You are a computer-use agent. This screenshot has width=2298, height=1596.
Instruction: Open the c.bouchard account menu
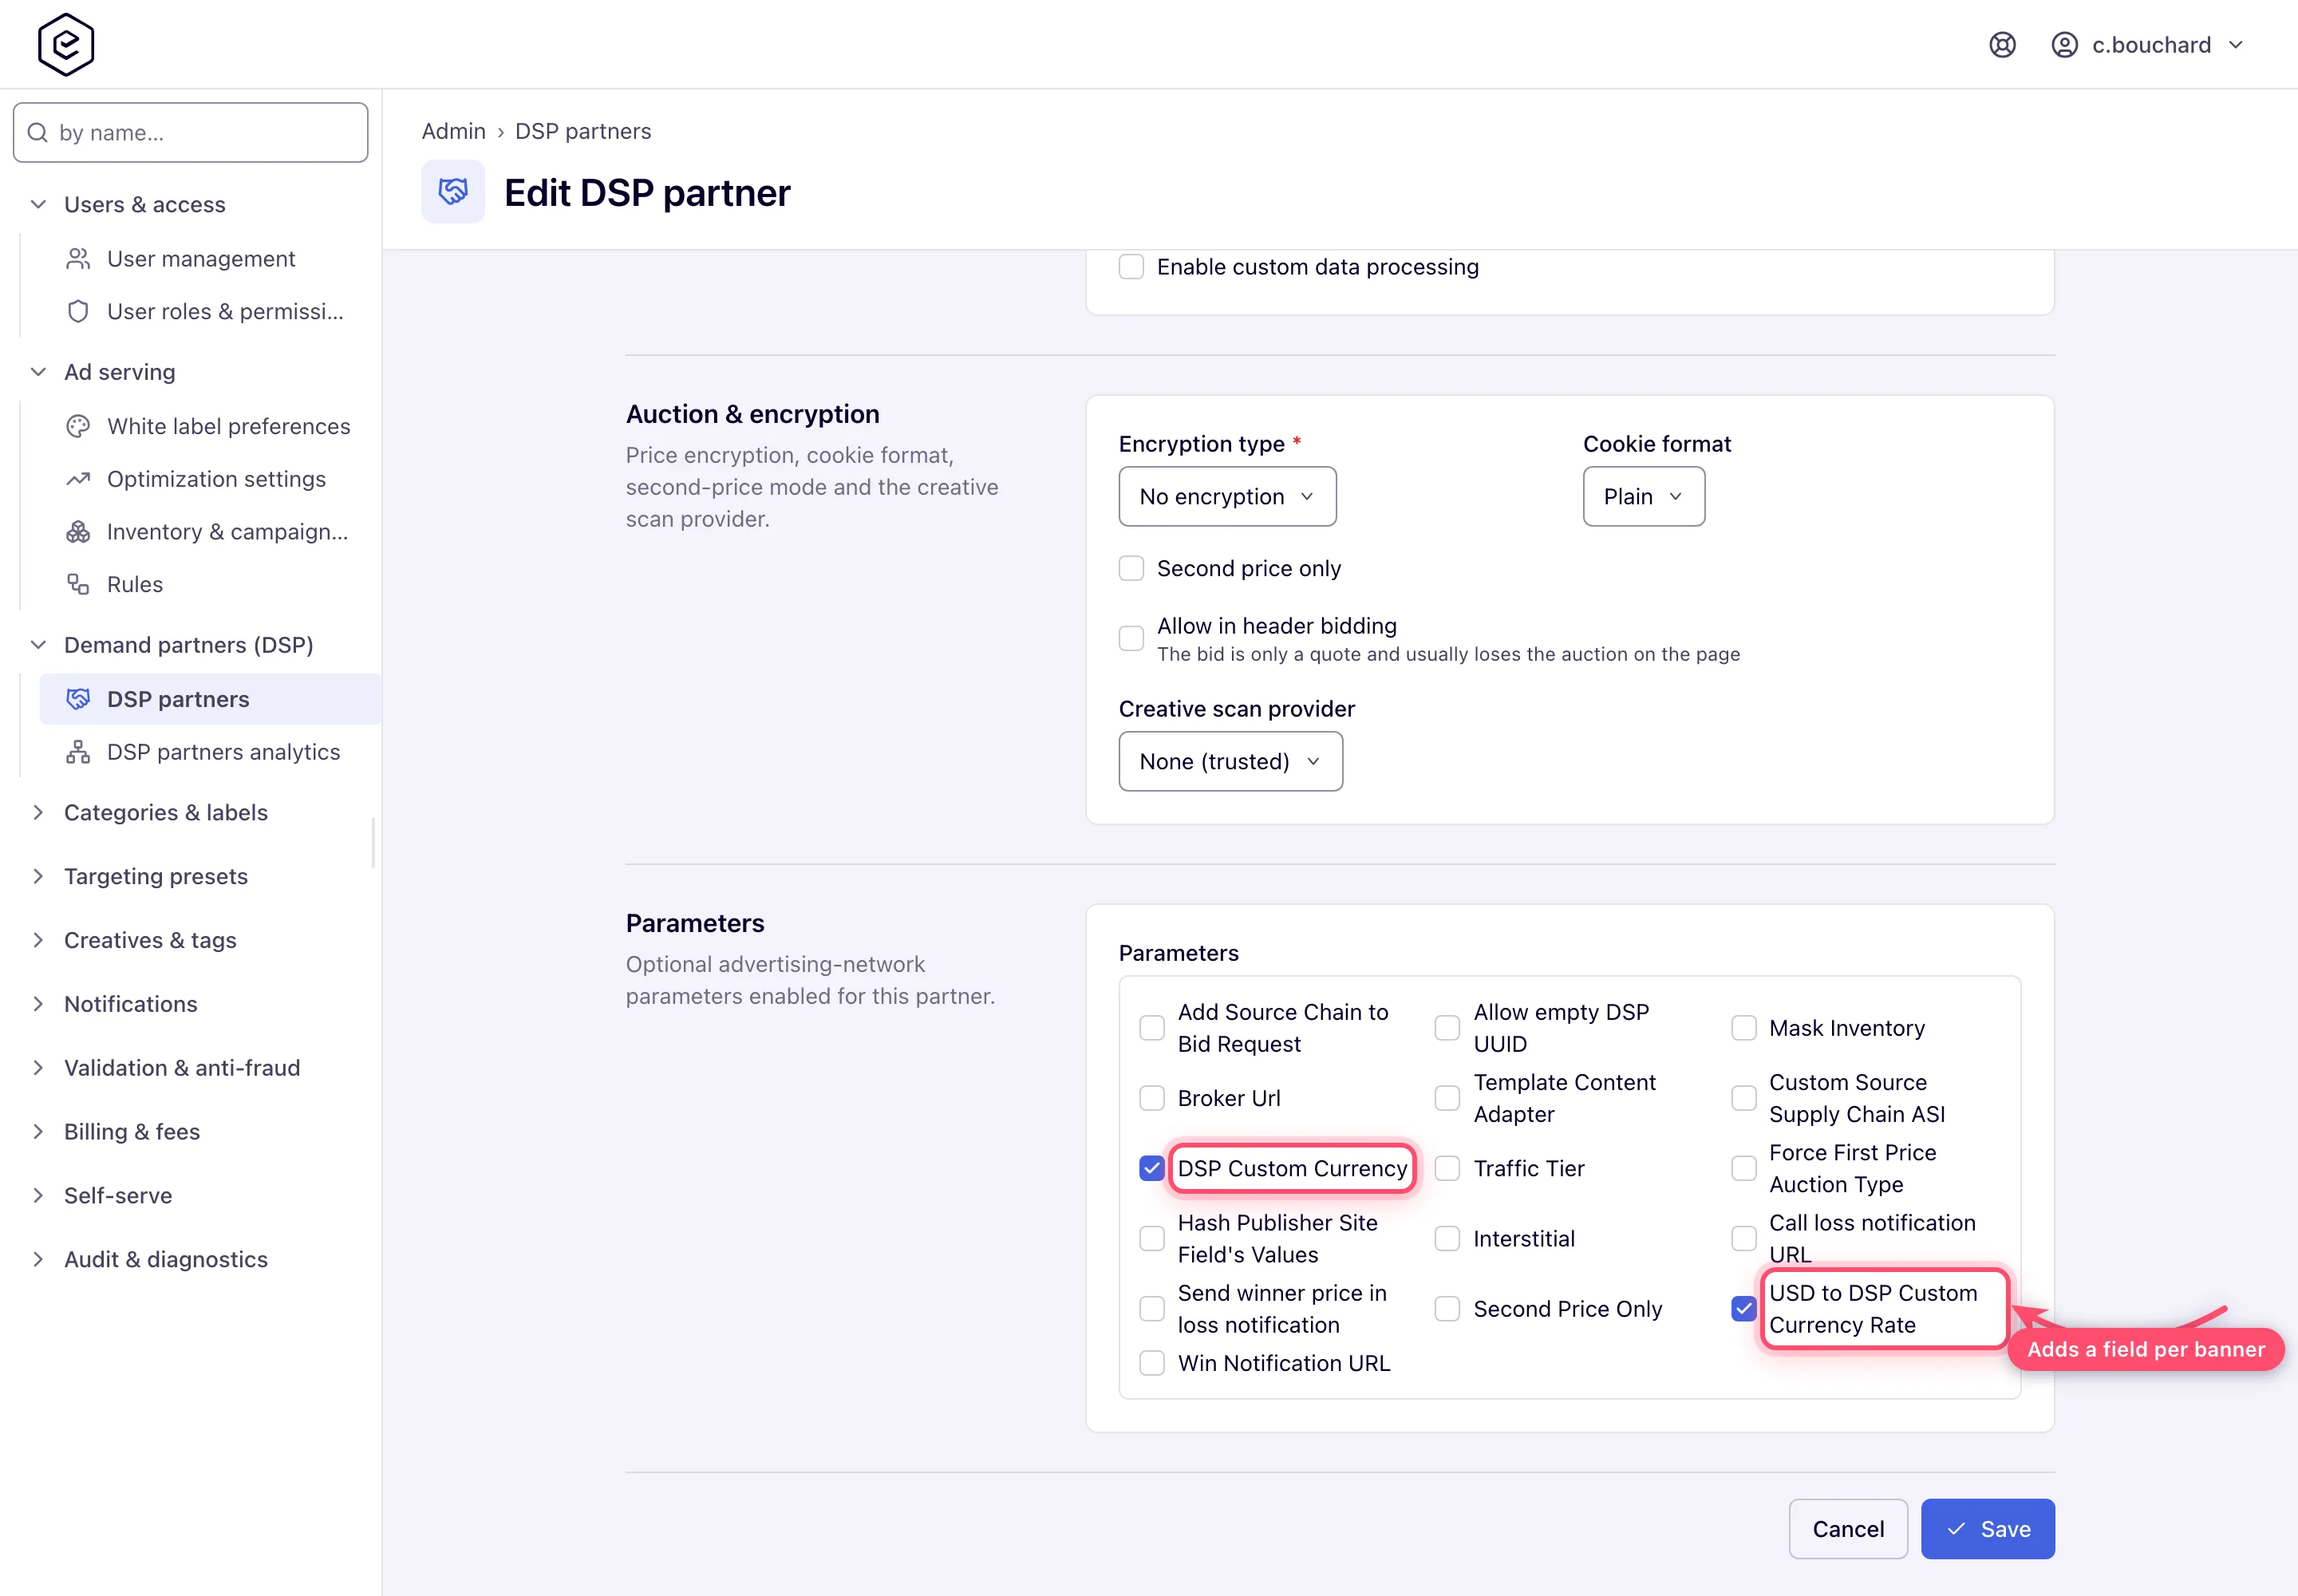tap(2147, 45)
